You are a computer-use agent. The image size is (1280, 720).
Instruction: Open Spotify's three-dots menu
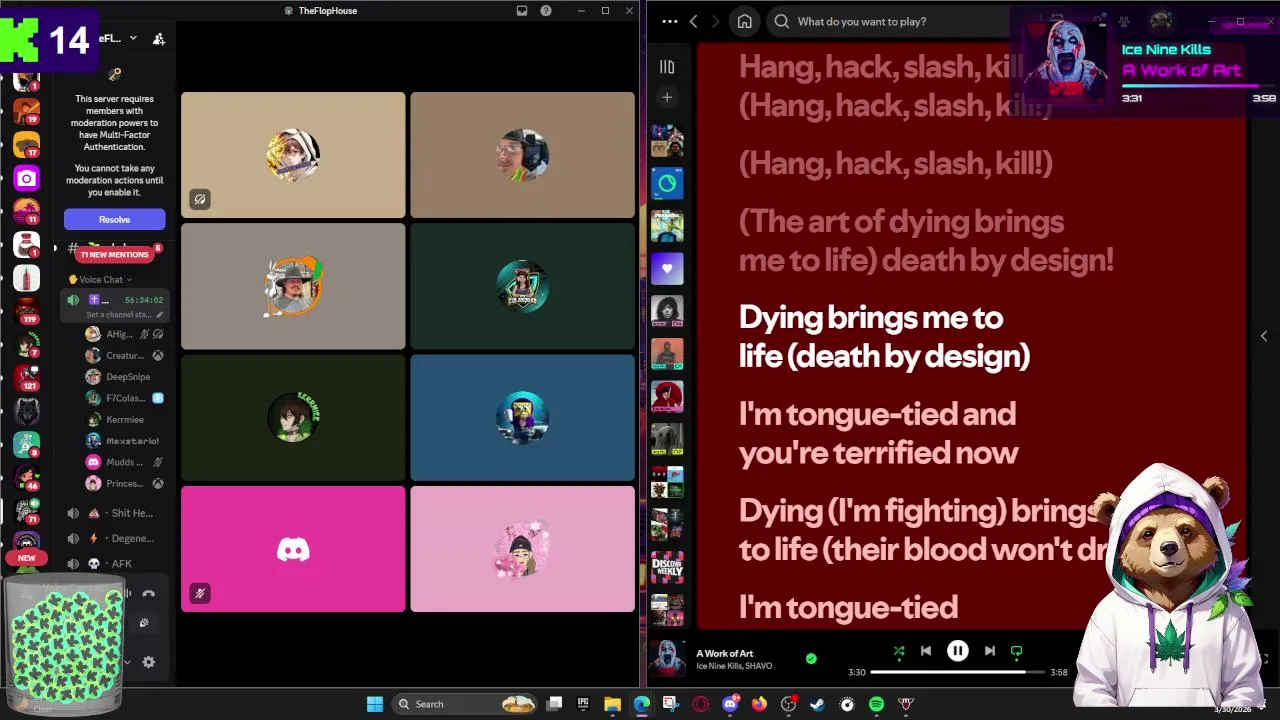(670, 21)
